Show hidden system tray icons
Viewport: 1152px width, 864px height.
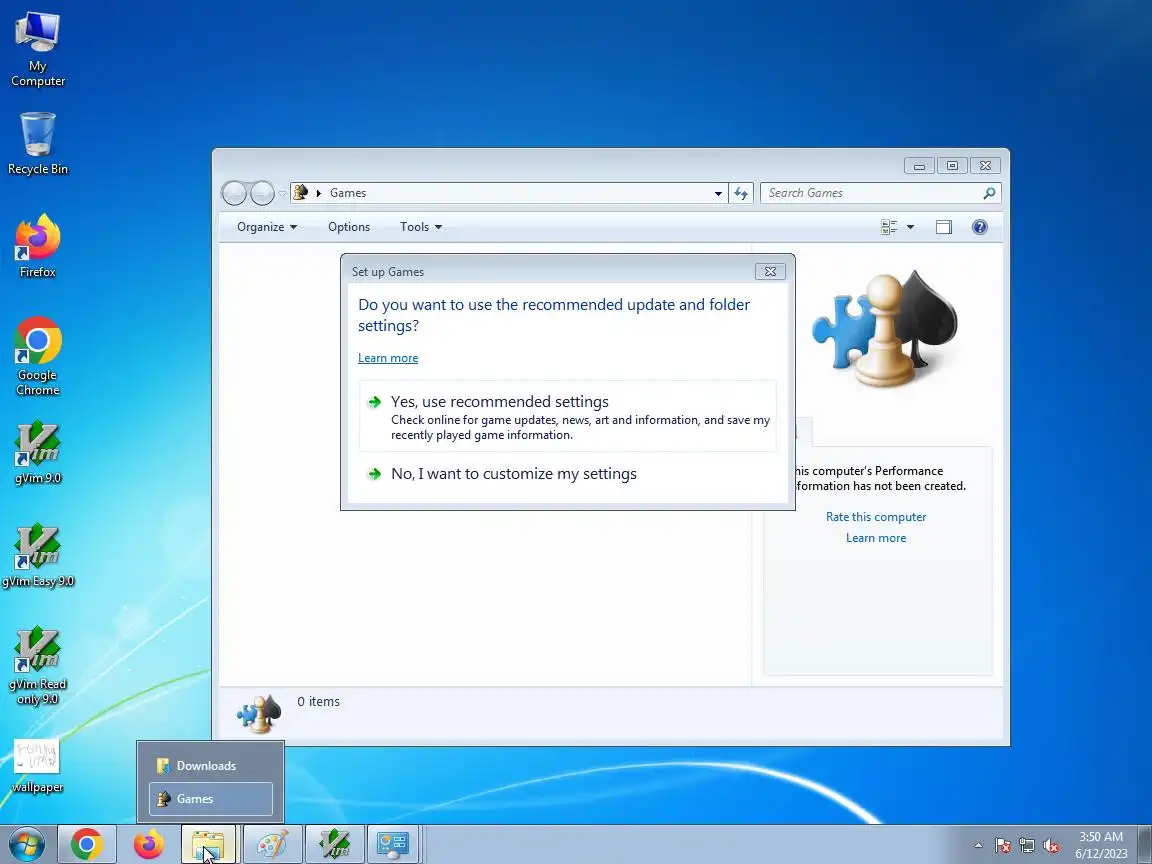pyautogui.click(x=978, y=846)
